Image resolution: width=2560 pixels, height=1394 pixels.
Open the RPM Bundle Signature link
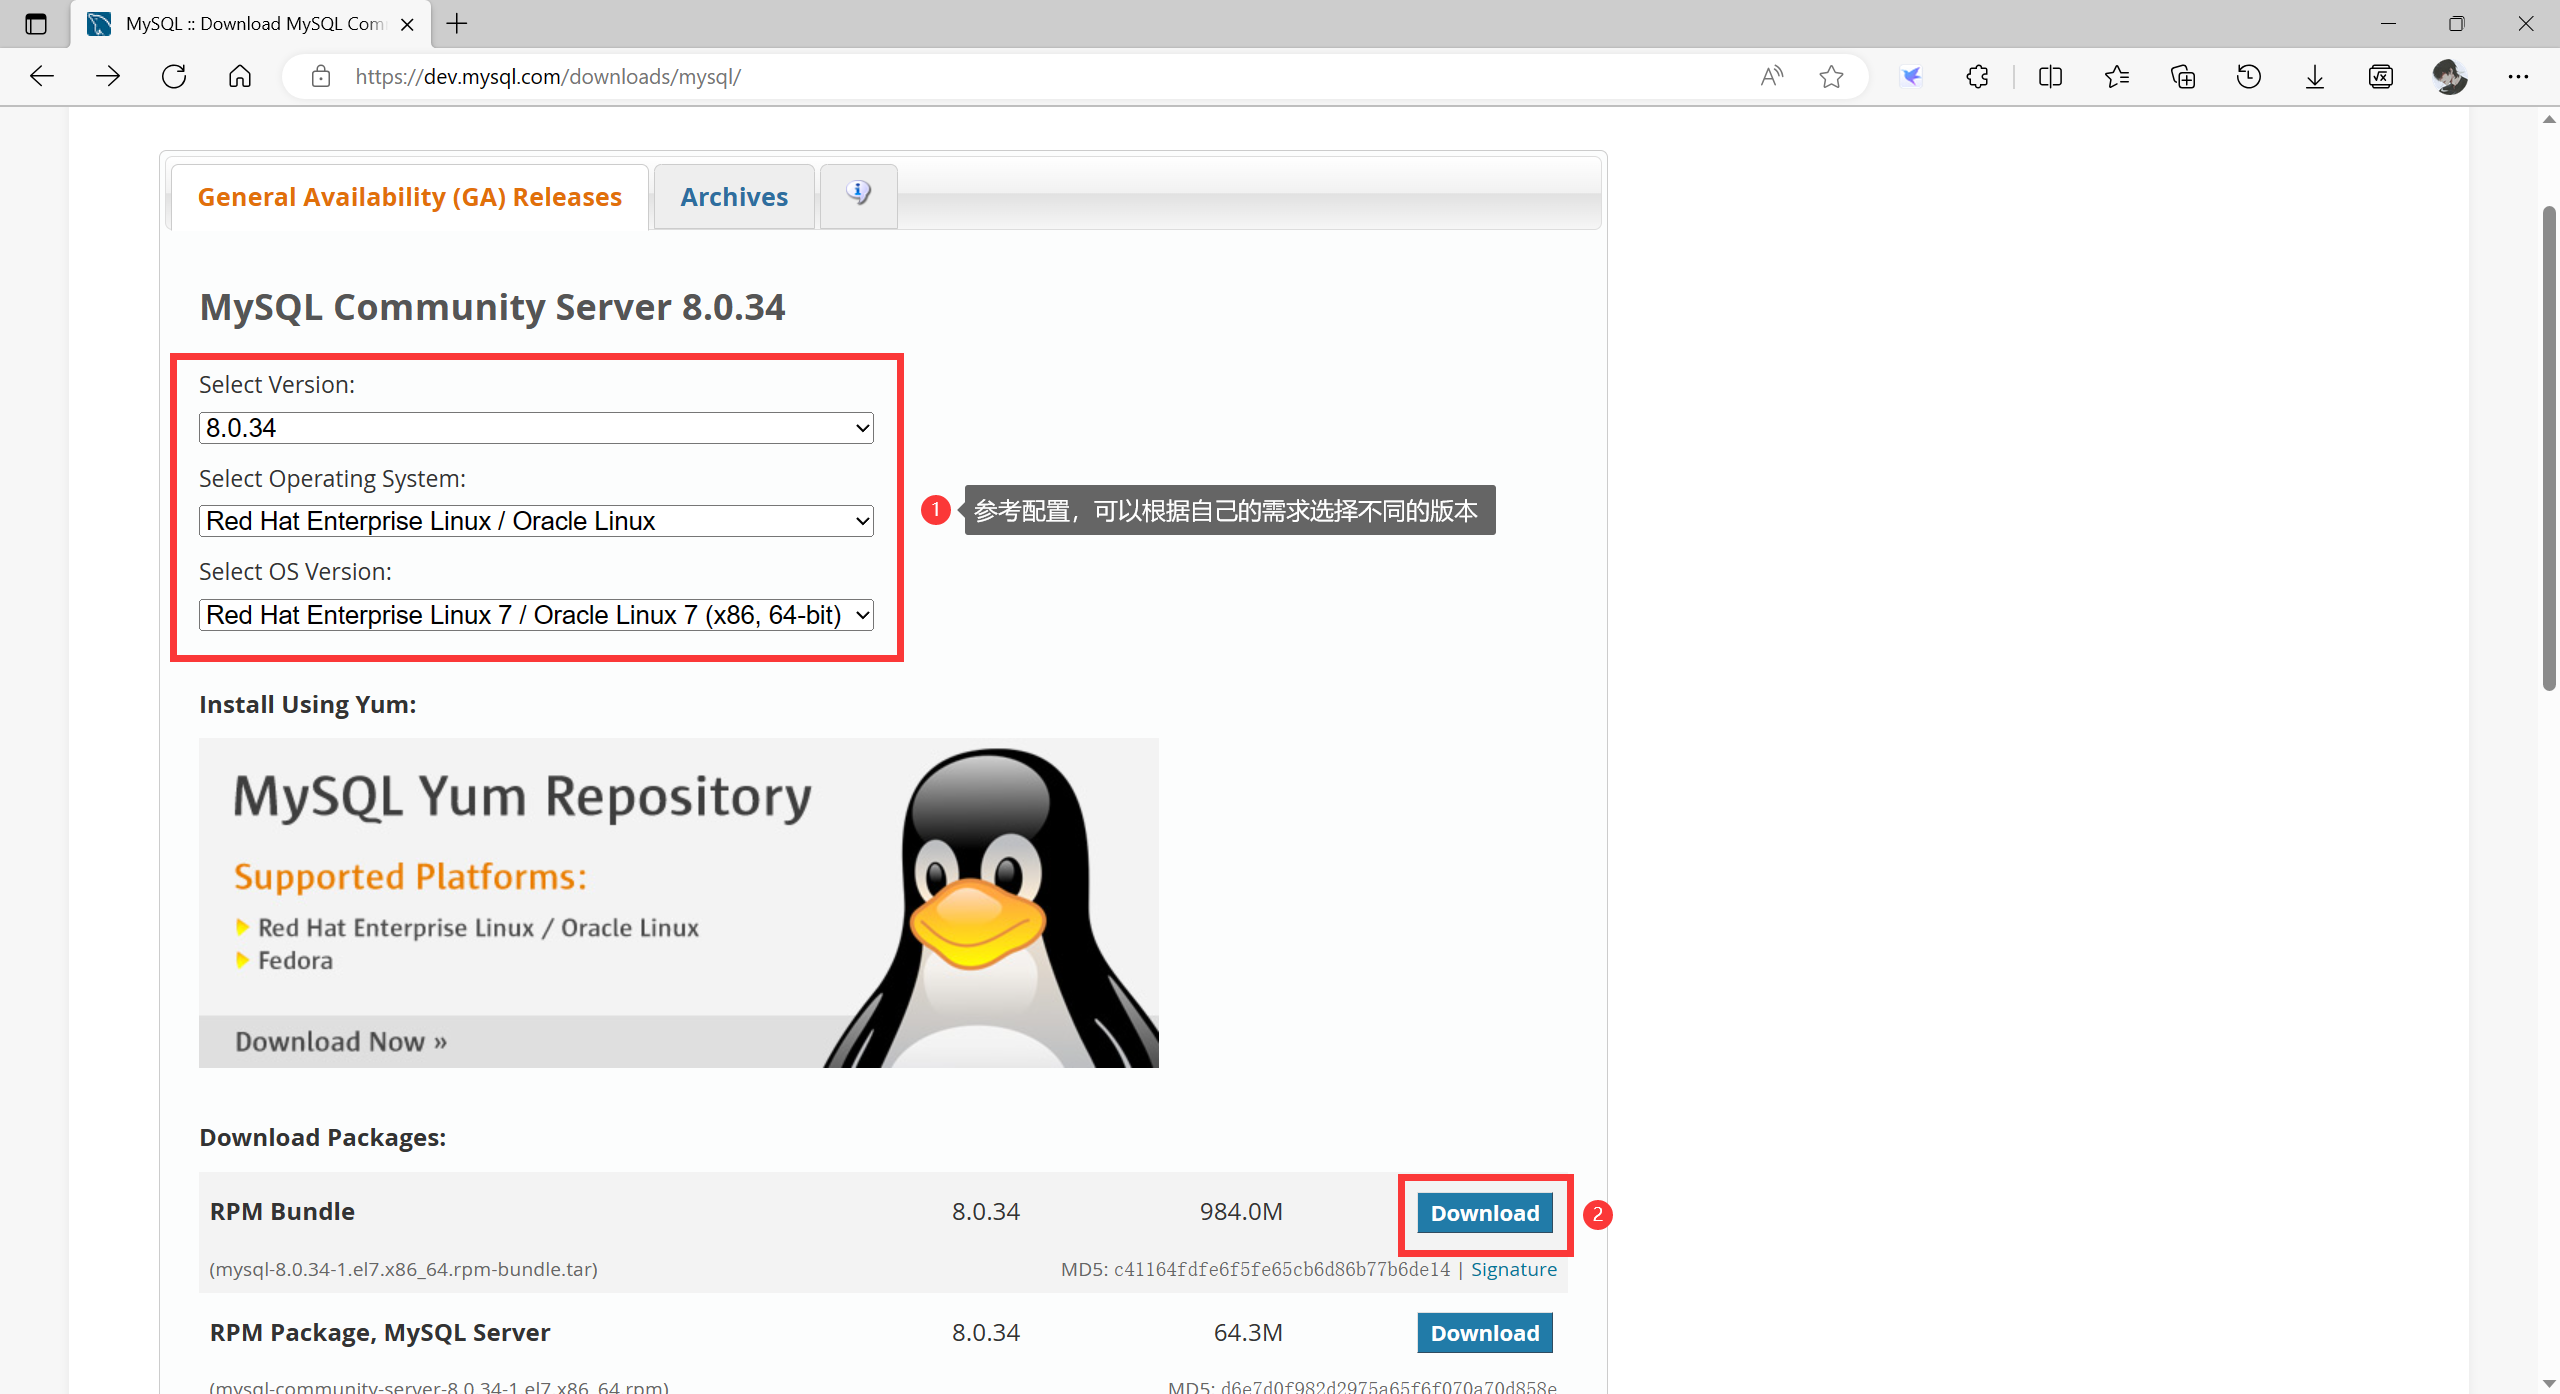1514,1269
